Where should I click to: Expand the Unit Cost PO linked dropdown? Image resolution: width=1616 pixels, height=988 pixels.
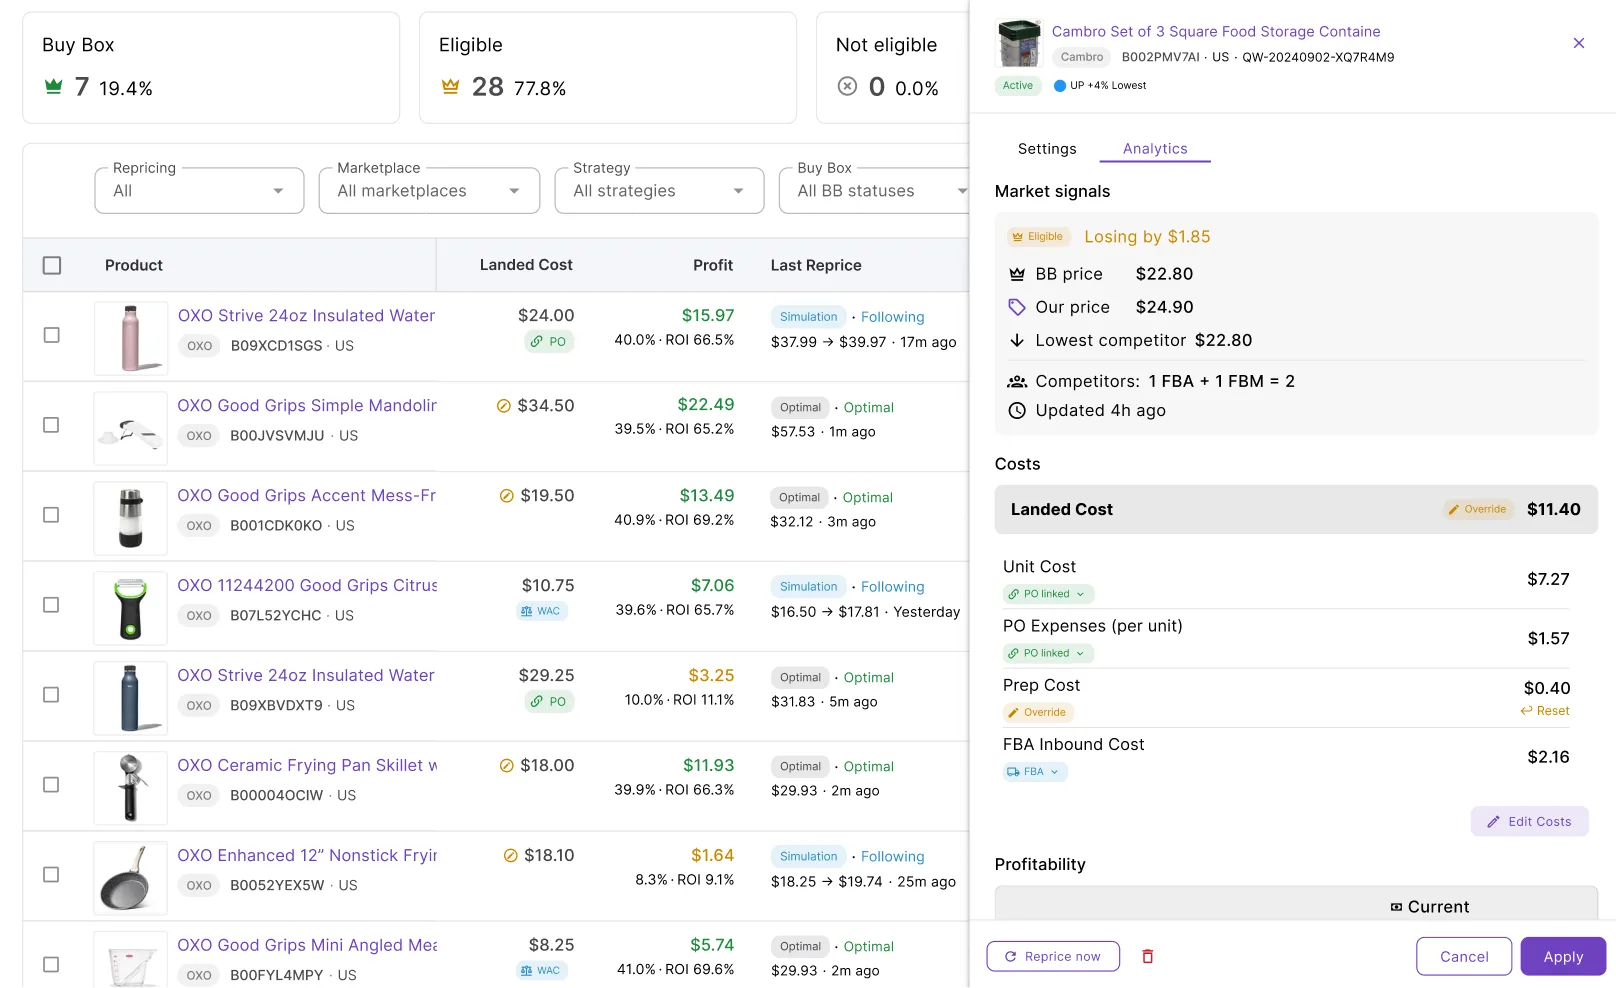pos(1048,594)
